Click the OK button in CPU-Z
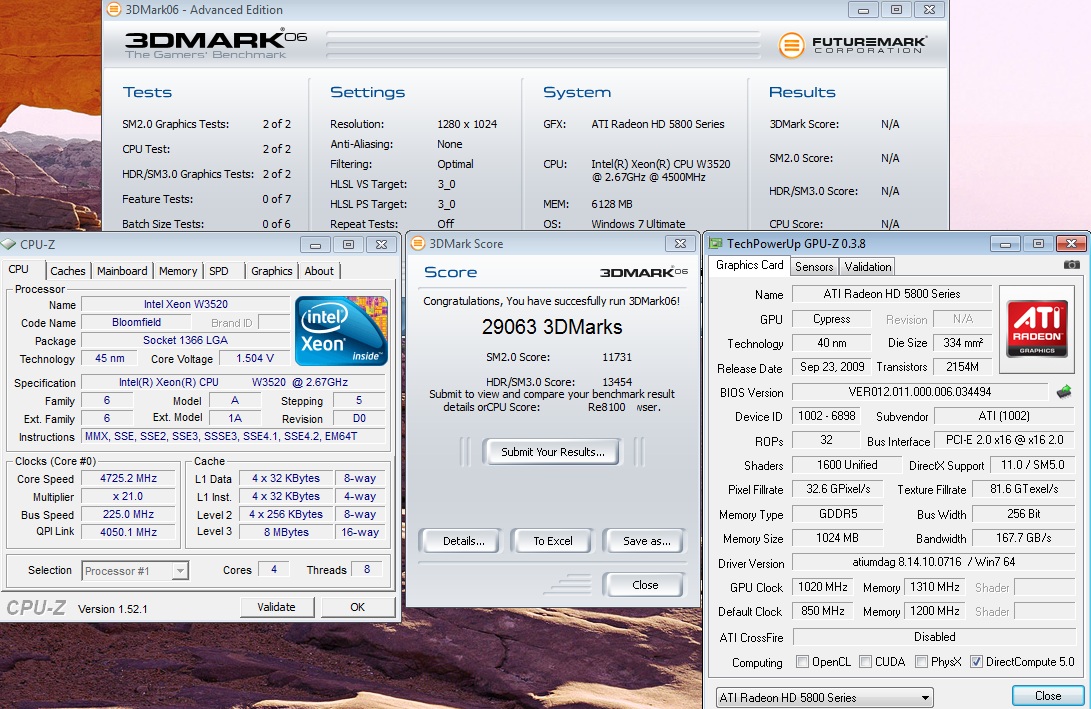Screen dimensions: 1091x709 tap(357, 607)
